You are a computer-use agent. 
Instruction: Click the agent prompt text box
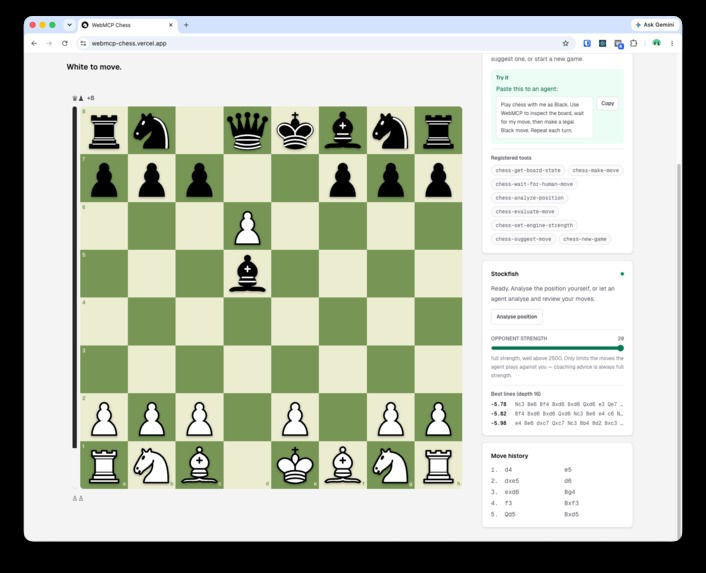tap(544, 117)
